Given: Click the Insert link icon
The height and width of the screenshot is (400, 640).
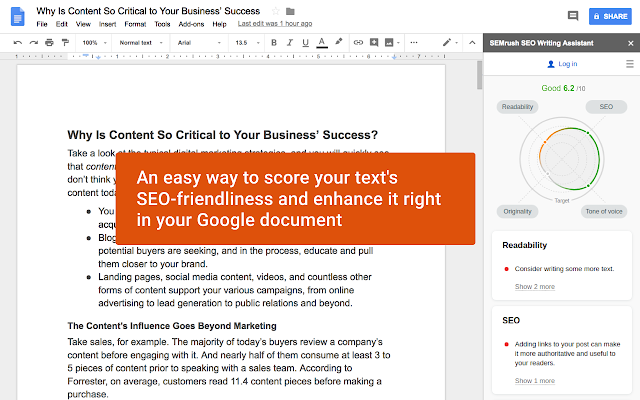Looking at the screenshot, I should 358,42.
